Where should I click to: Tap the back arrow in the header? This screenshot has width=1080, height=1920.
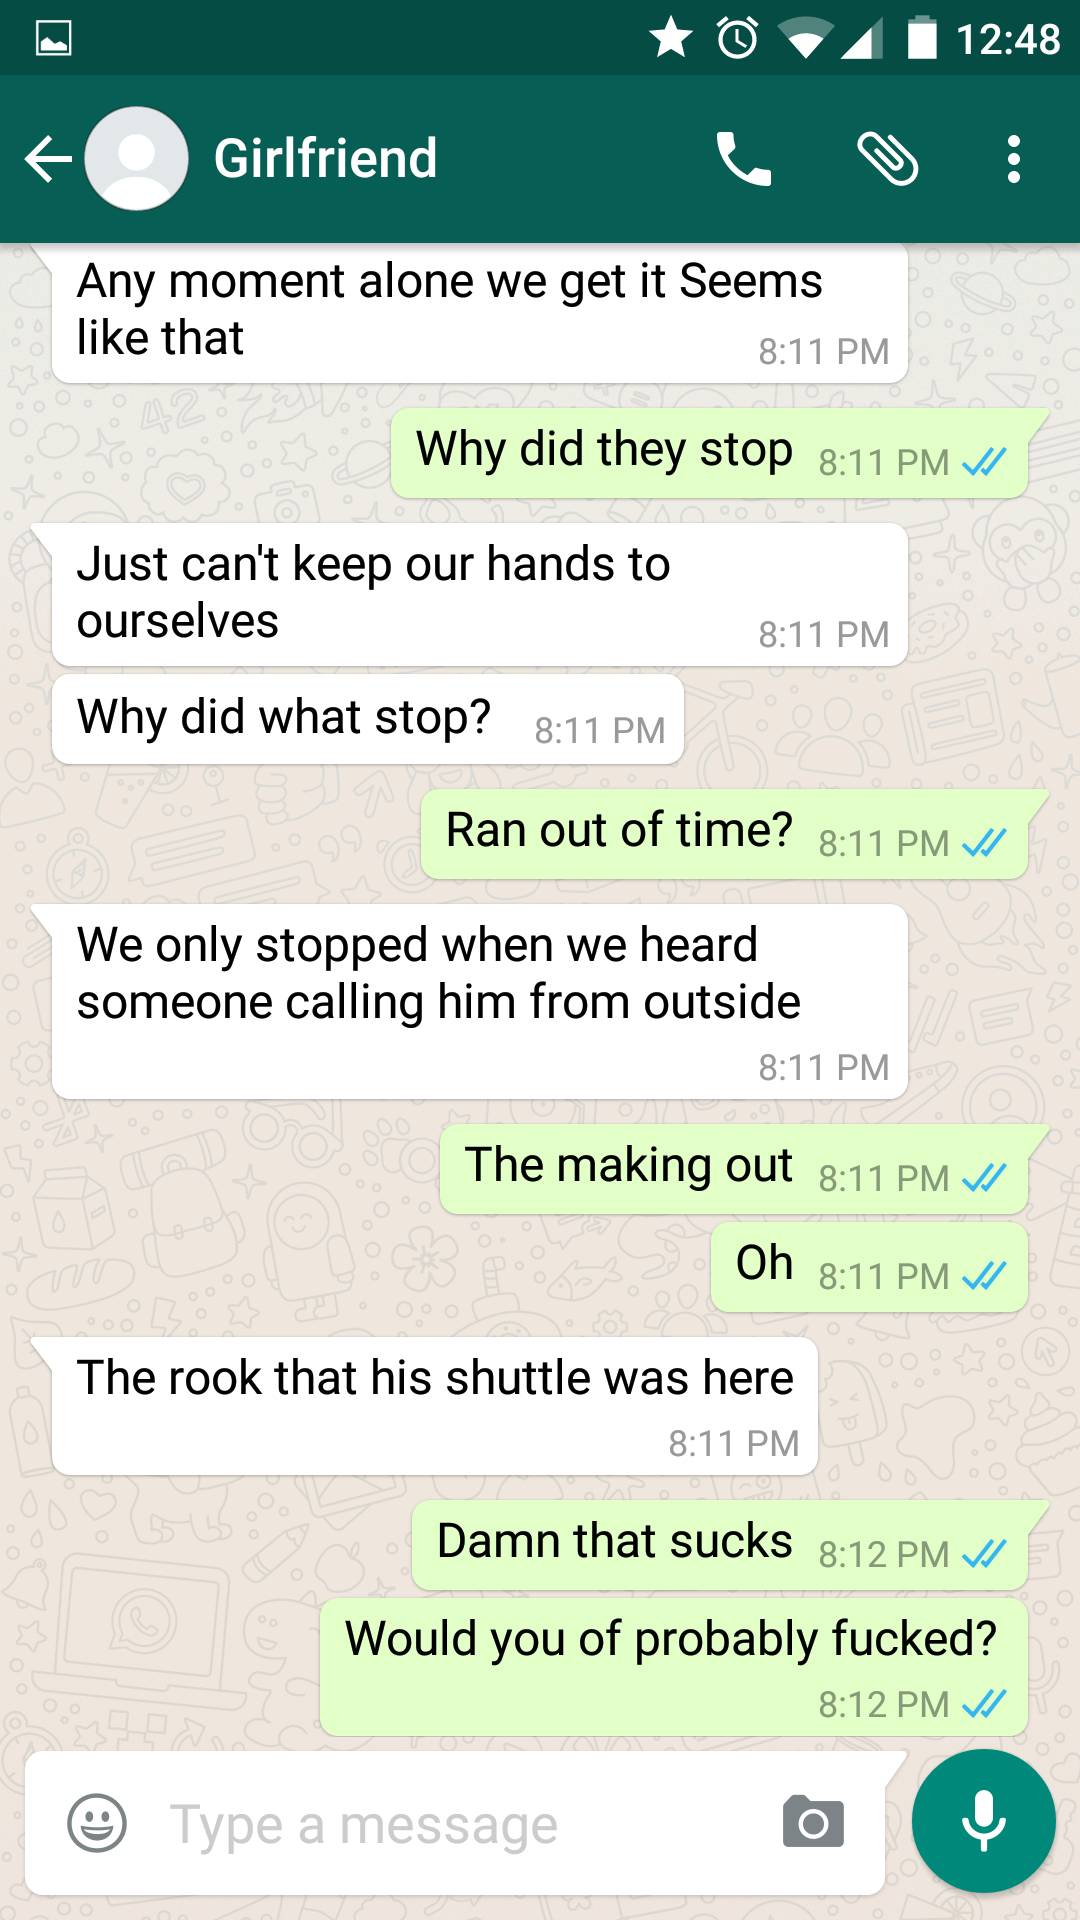(47, 159)
